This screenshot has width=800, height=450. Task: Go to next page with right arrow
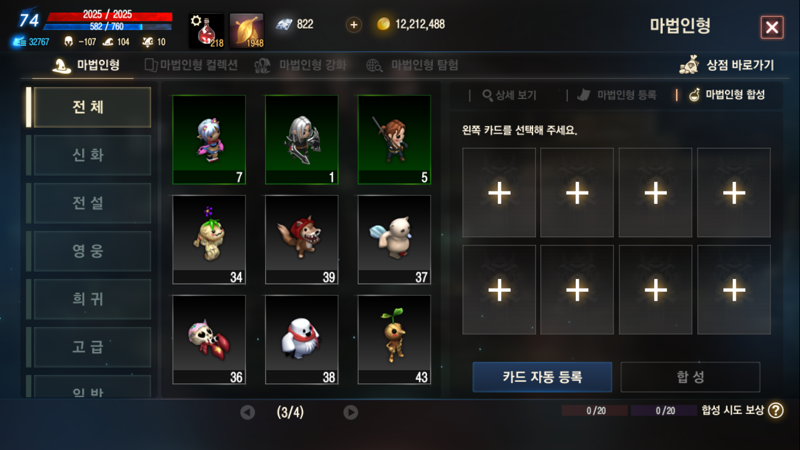(351, 412)
